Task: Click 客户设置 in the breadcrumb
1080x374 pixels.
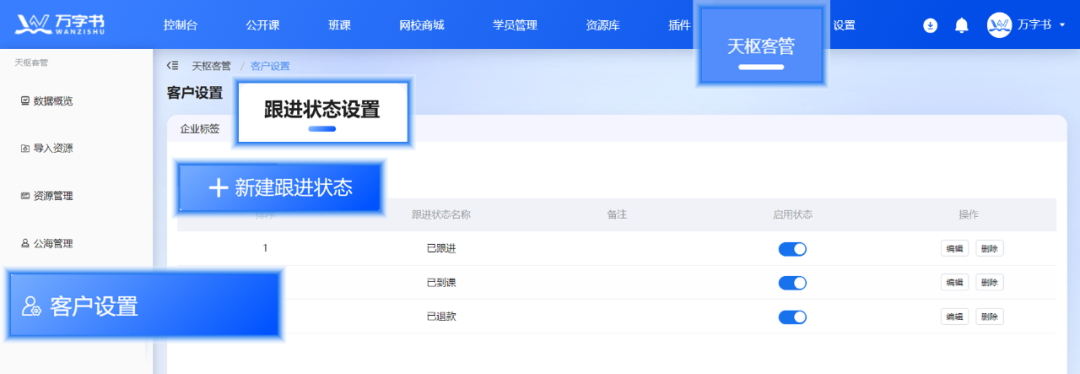Action: (x=270, y=66)
